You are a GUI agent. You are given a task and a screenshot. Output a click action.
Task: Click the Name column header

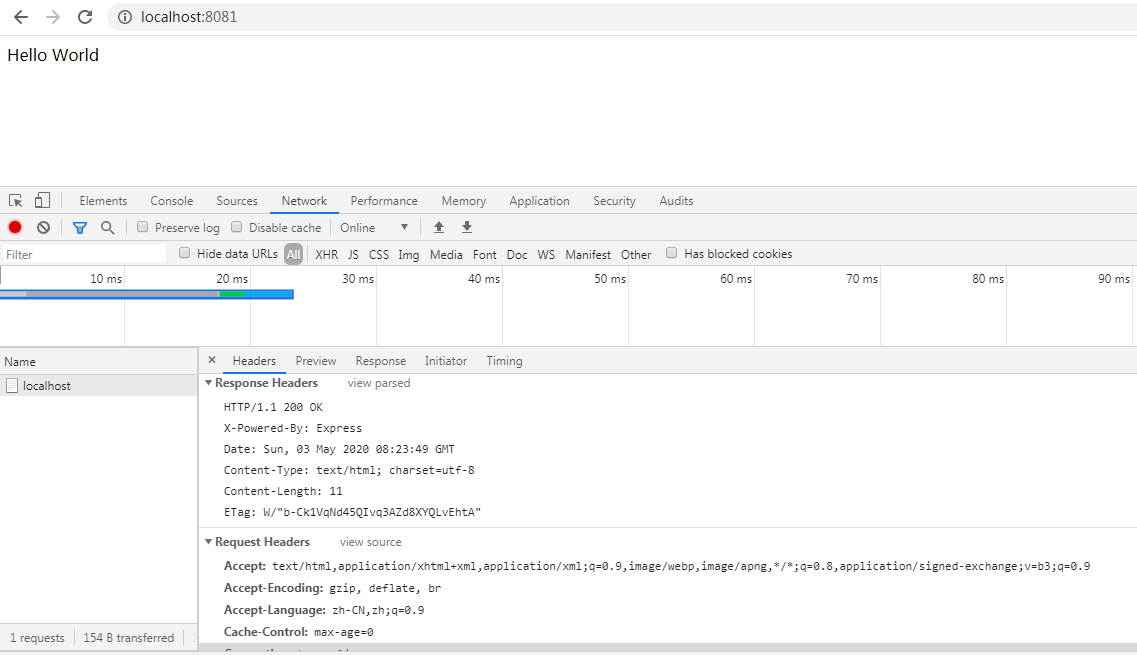99,361
